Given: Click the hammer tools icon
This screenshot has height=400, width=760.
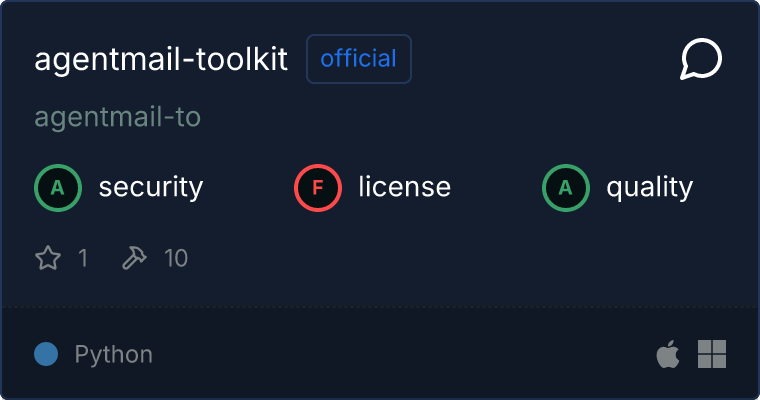Looking at the screenshot, I should [x=134, y=259].
